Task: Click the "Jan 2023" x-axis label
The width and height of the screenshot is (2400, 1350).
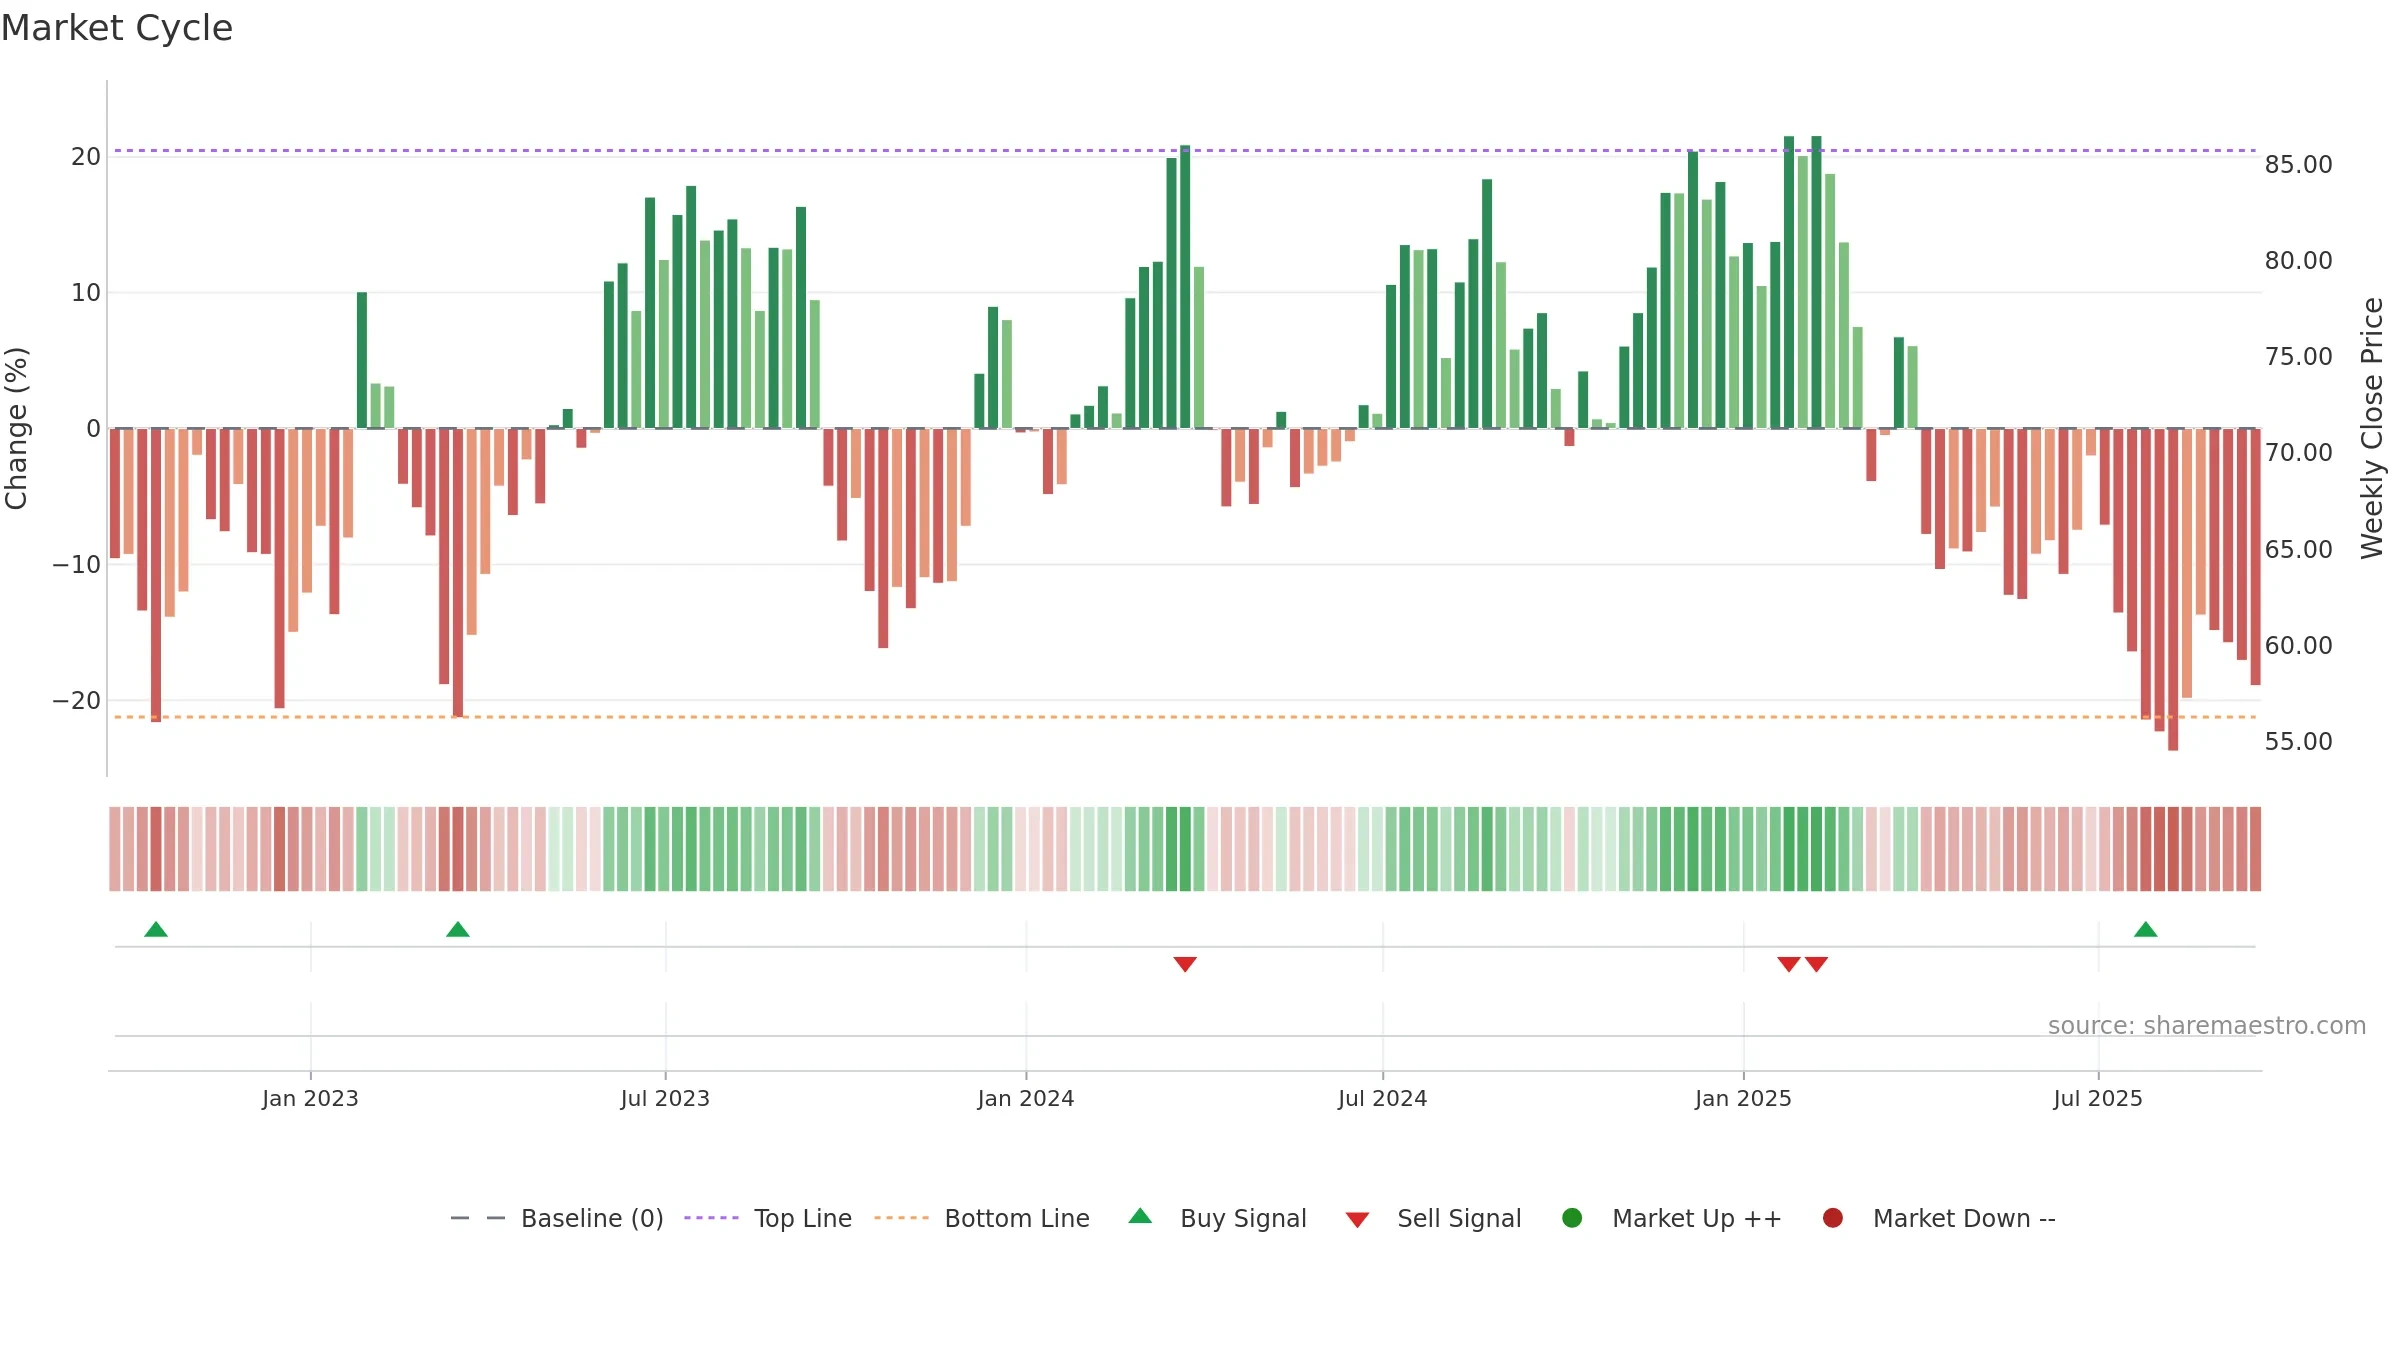Action: 310,1098
